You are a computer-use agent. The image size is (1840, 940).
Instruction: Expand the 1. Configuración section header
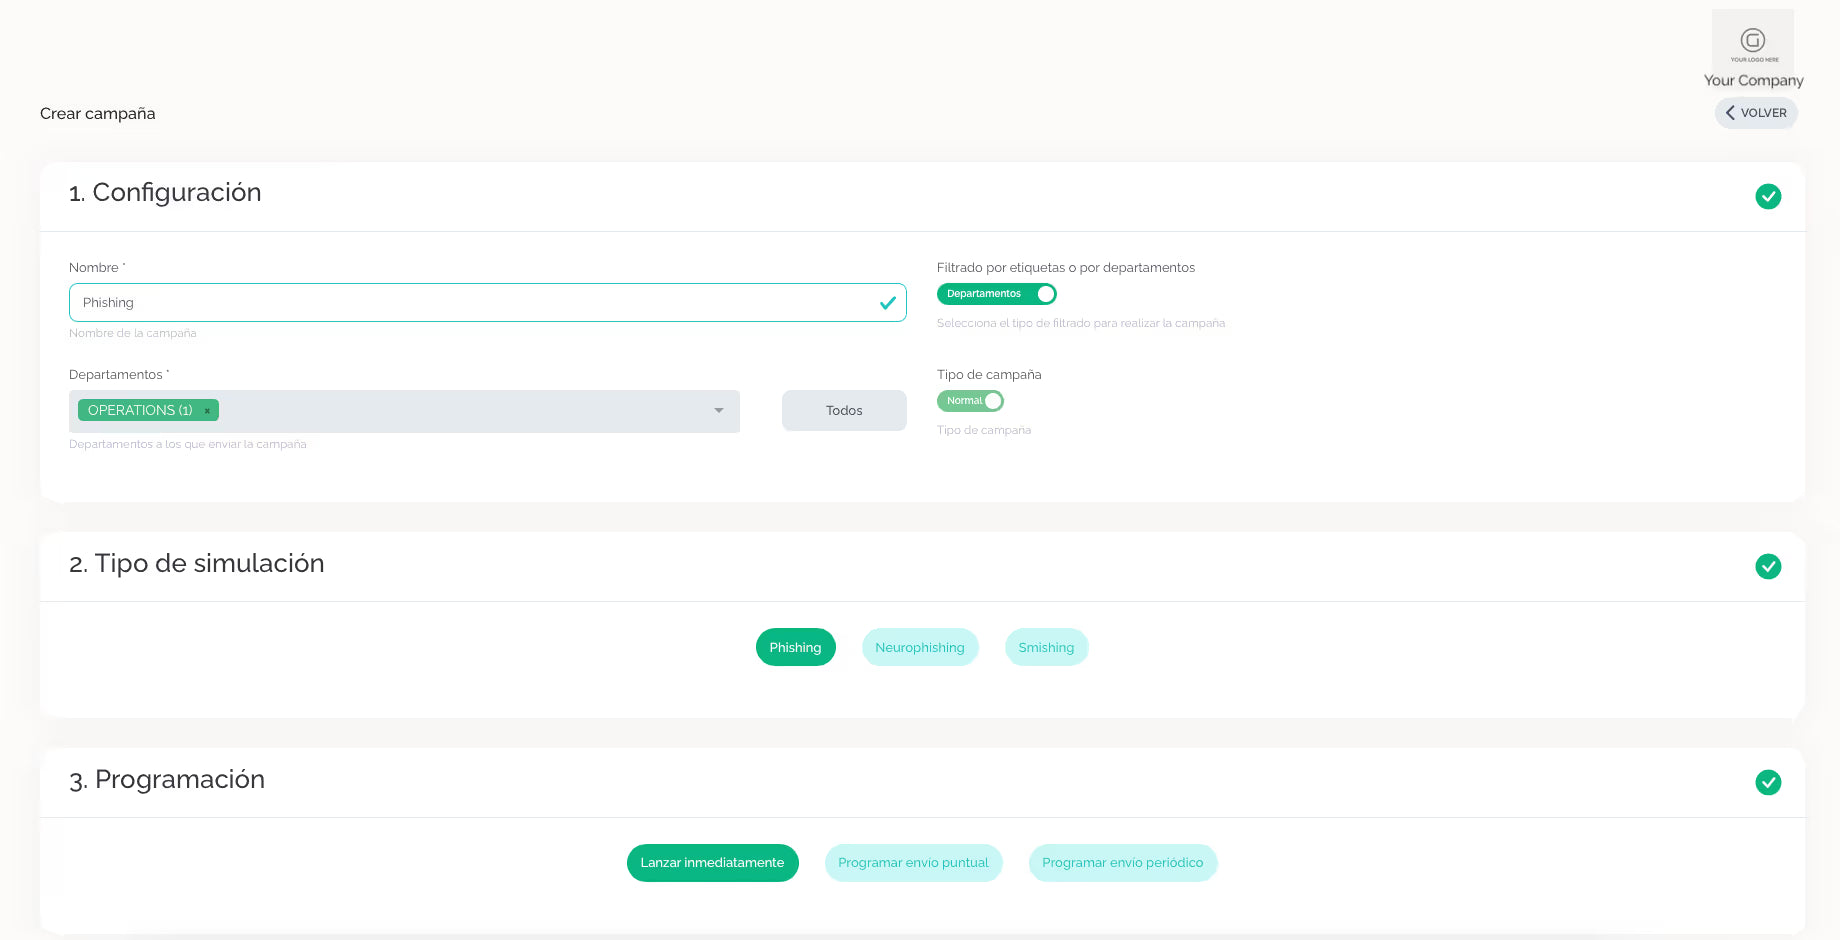[165, 193]
